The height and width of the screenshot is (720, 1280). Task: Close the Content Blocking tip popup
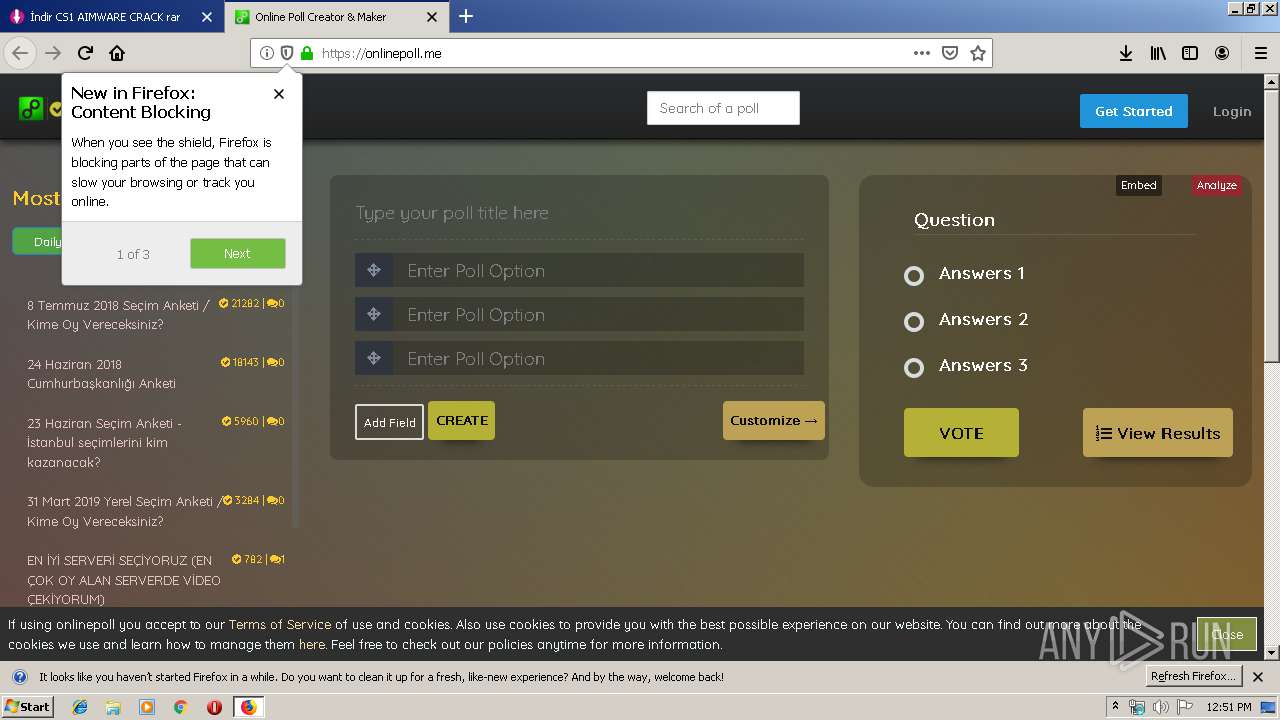click(x=279, y=94)
